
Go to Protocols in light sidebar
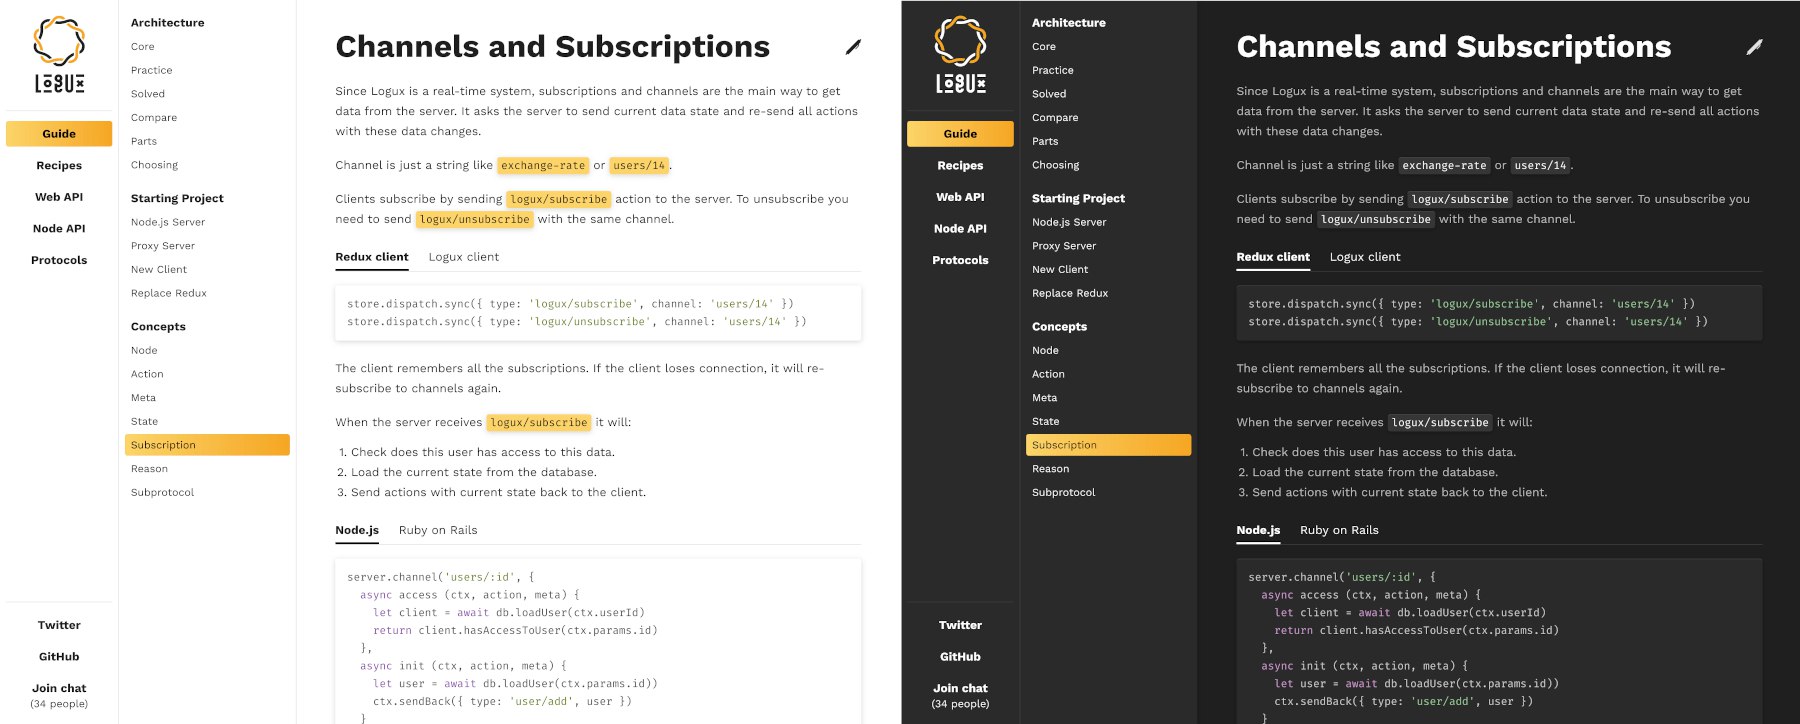tap(59, 260)
